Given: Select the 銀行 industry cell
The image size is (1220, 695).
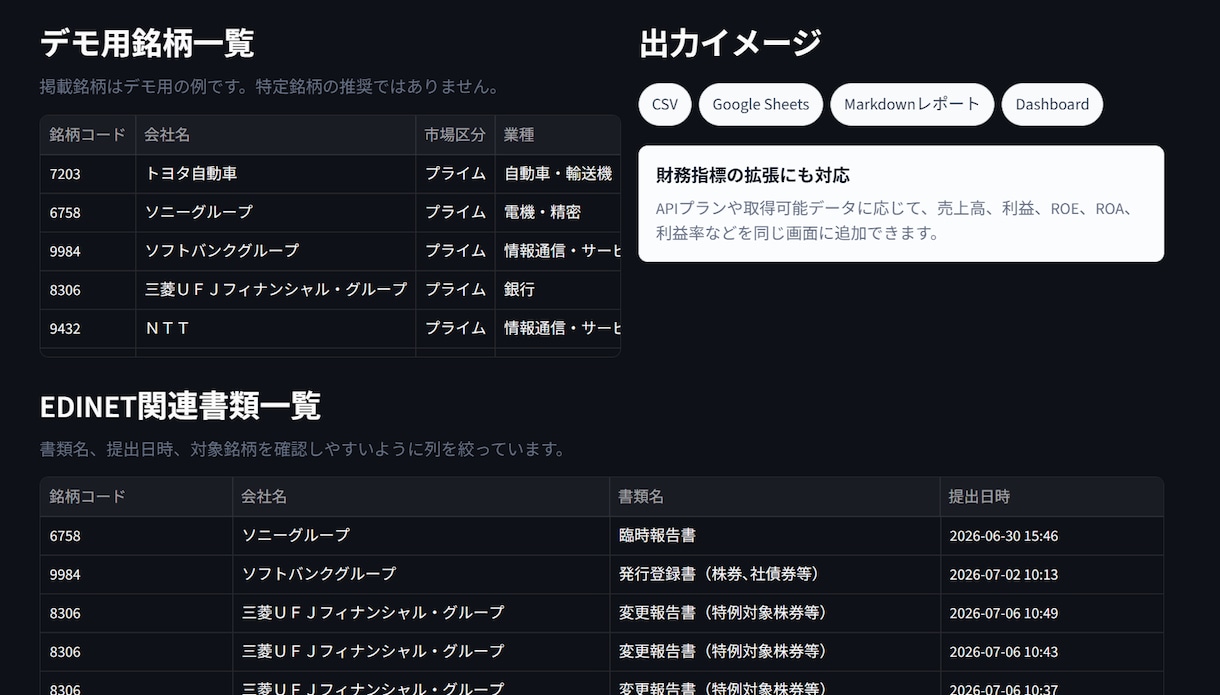Looking at the screenshot, I should [558, 289].
